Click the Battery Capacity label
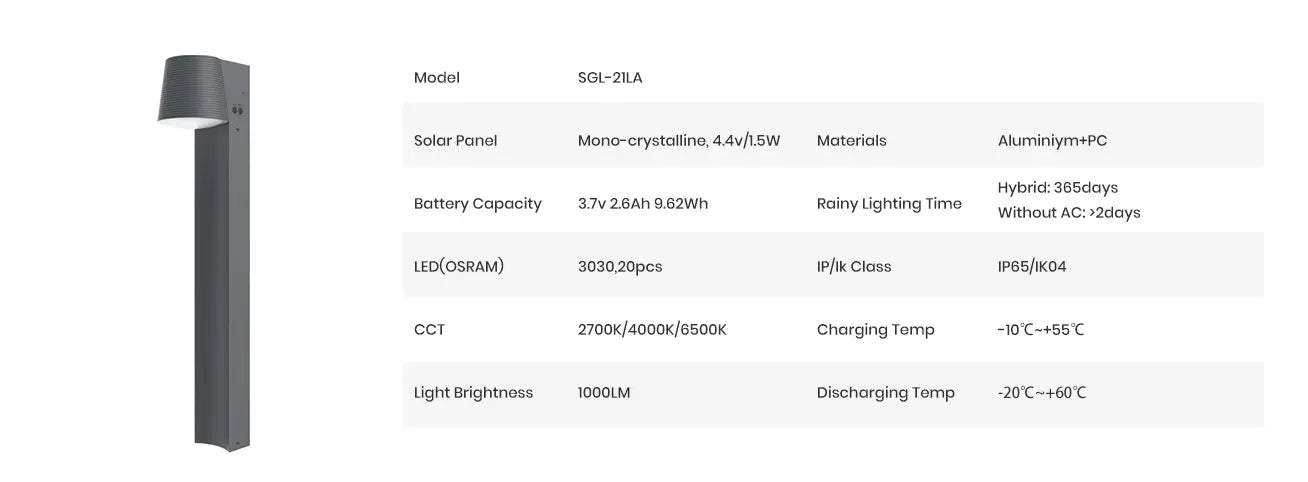 click(477, 204)
